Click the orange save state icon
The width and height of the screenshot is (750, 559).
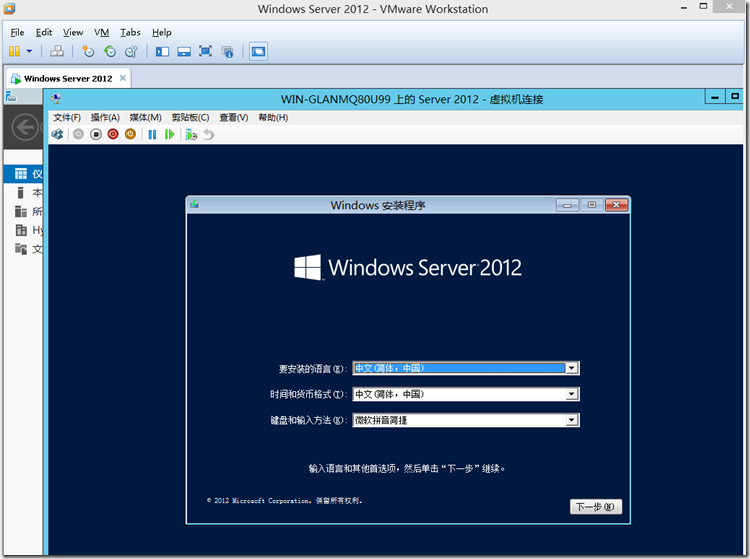pos(129,134)
